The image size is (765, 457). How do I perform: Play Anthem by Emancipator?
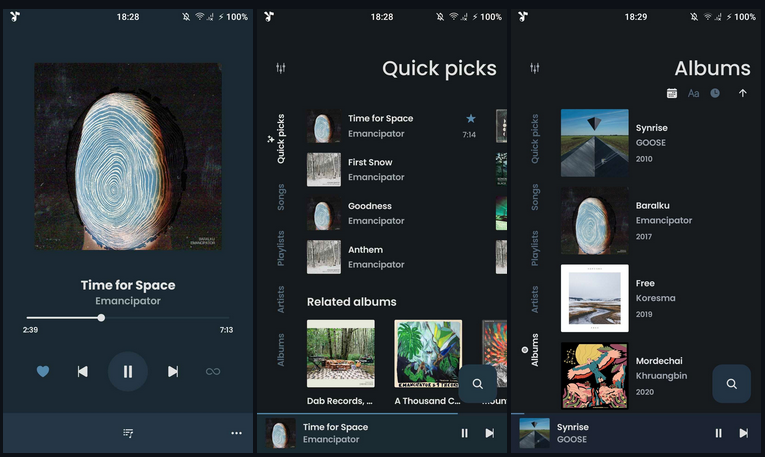[393, 257]
